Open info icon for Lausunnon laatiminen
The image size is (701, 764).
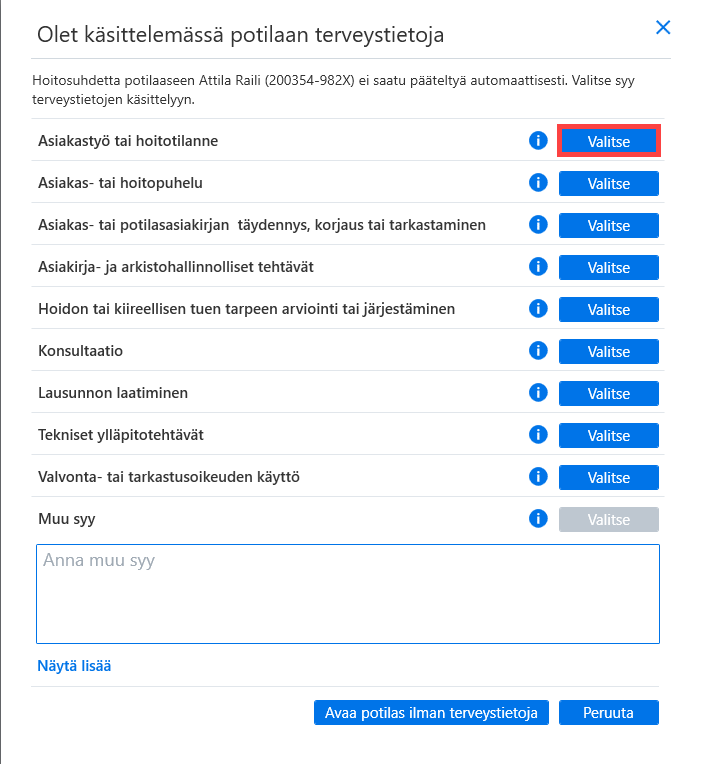point(538,392)
